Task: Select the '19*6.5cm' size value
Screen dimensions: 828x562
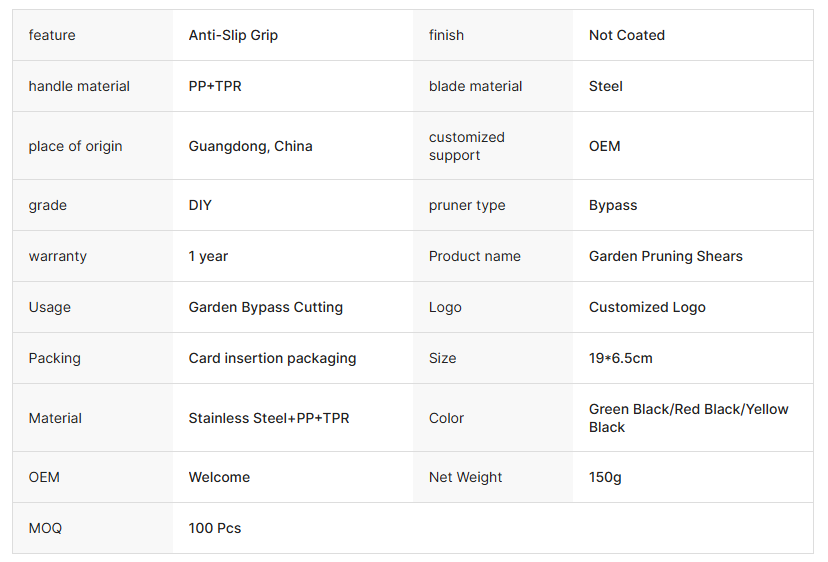Action: (620, 358)
